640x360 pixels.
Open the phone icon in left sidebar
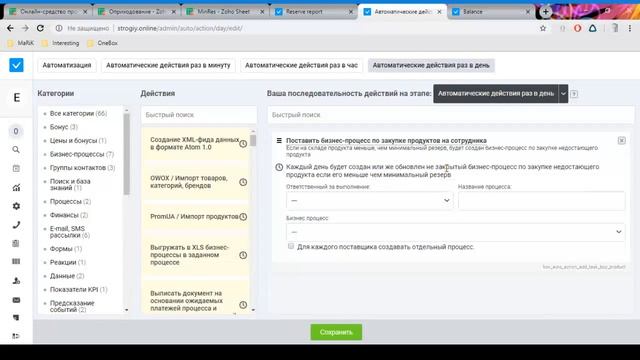(16, 225)
